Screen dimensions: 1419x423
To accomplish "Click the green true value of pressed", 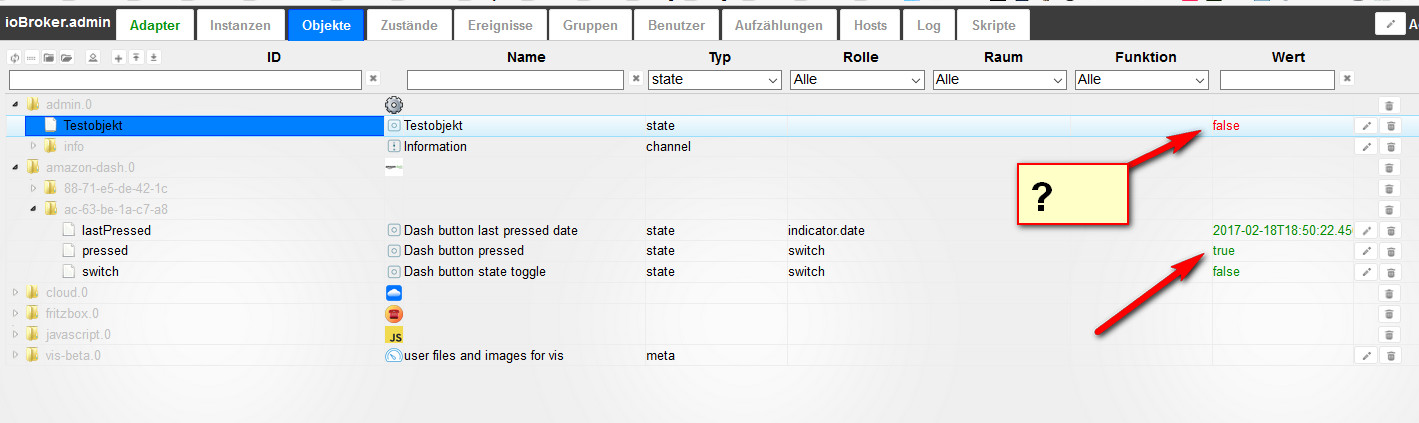I will coord(1223,250).
